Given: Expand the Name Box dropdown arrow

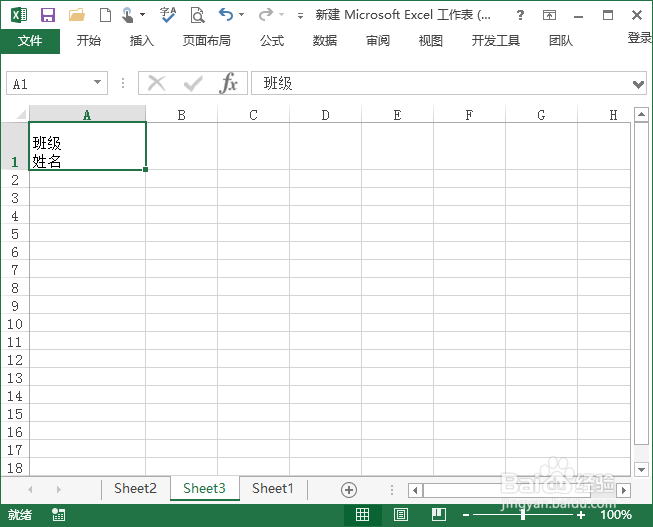Looking at the screenshot, I should (97, 82).
